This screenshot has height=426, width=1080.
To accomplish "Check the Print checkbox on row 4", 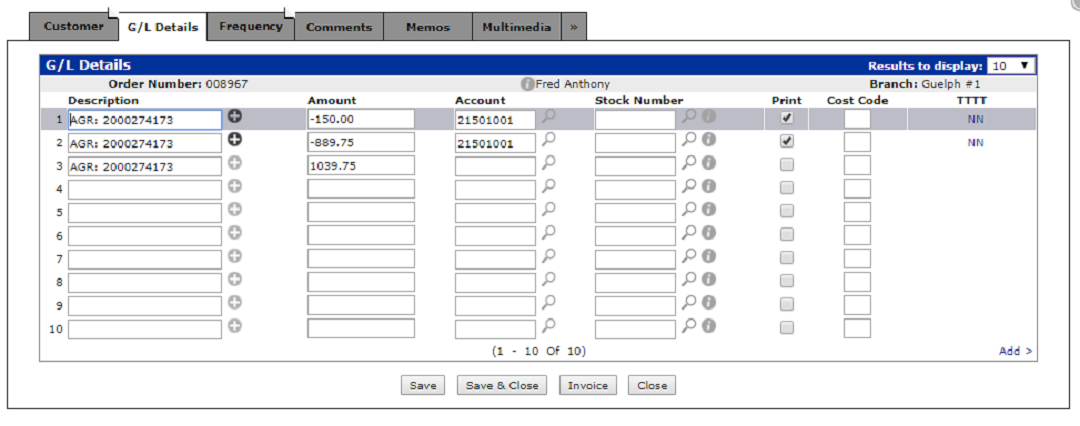I will (786, 187).
